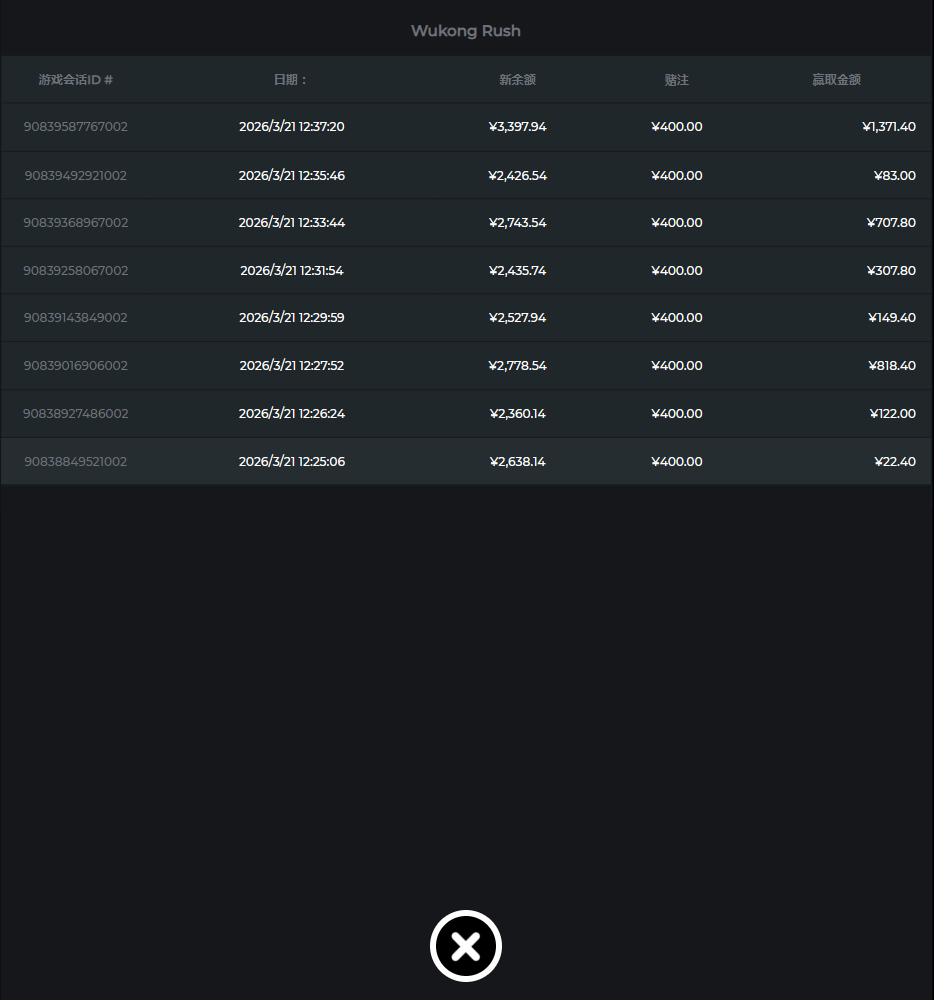
Task: Select session ID 90838849521002
Action: point(76,462)
